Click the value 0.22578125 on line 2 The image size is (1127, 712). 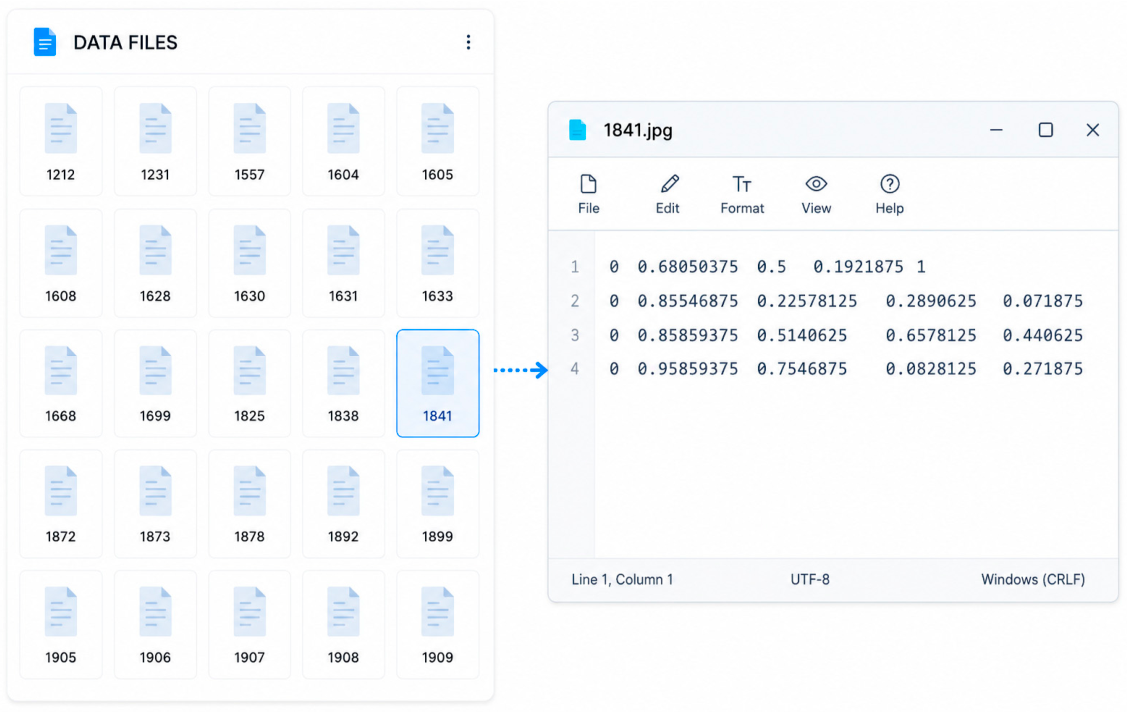[x=807, y=301]
